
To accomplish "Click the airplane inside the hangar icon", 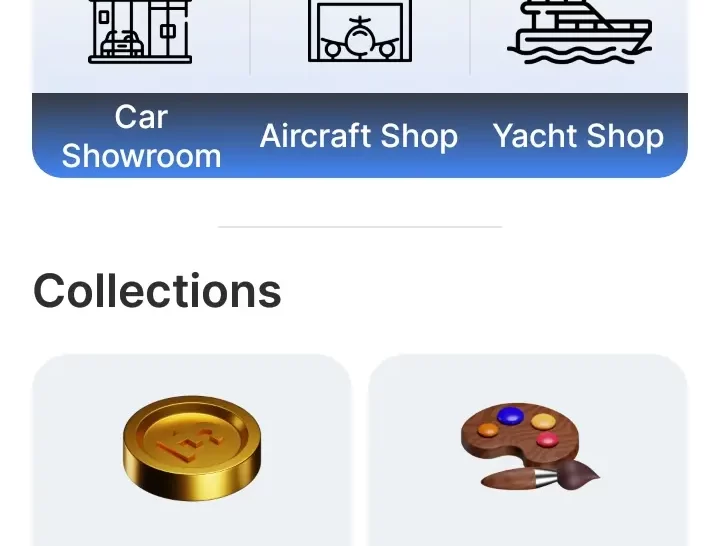I will [360, 39].
